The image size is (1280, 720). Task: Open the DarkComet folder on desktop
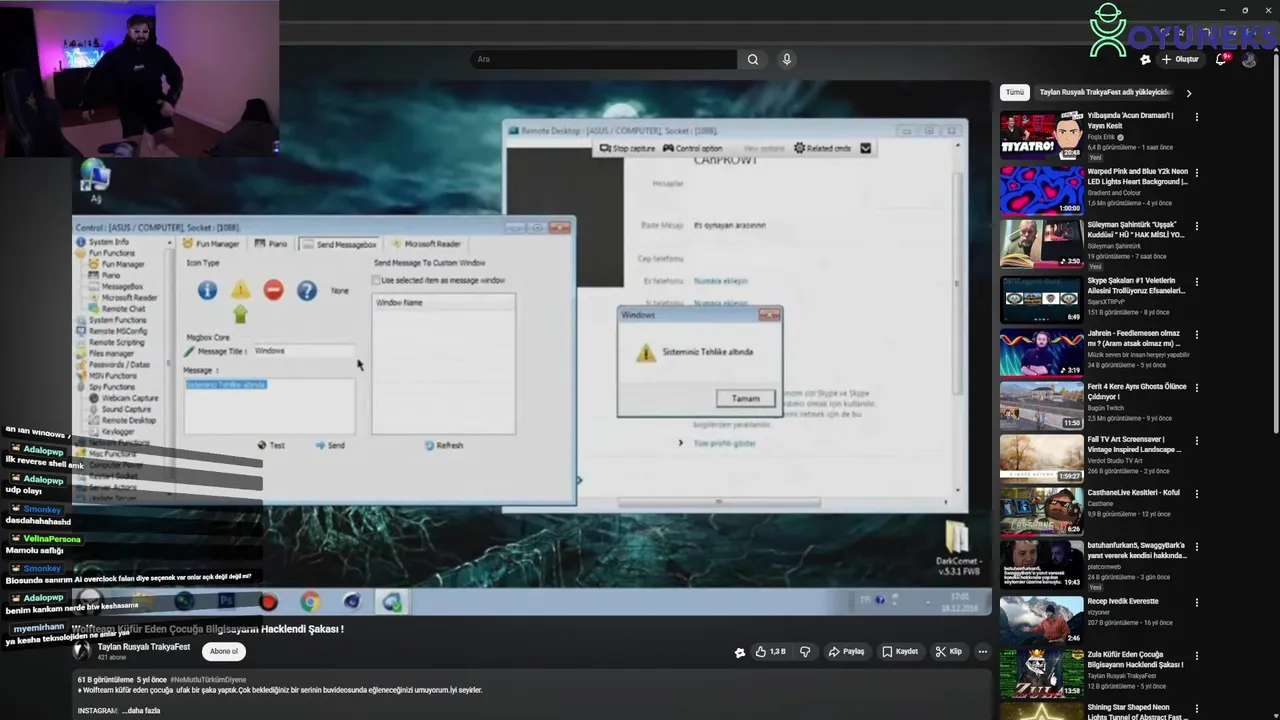957,549
